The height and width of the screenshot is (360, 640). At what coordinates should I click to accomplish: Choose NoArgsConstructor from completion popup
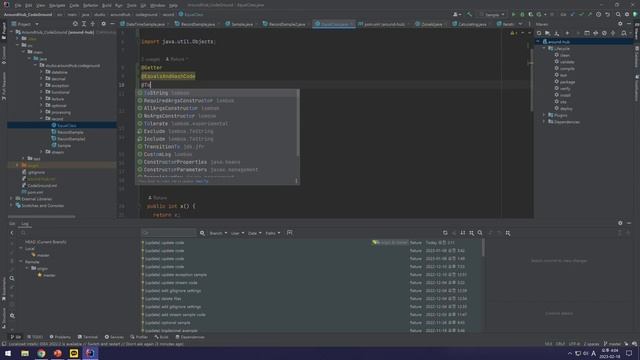(216, 116)
